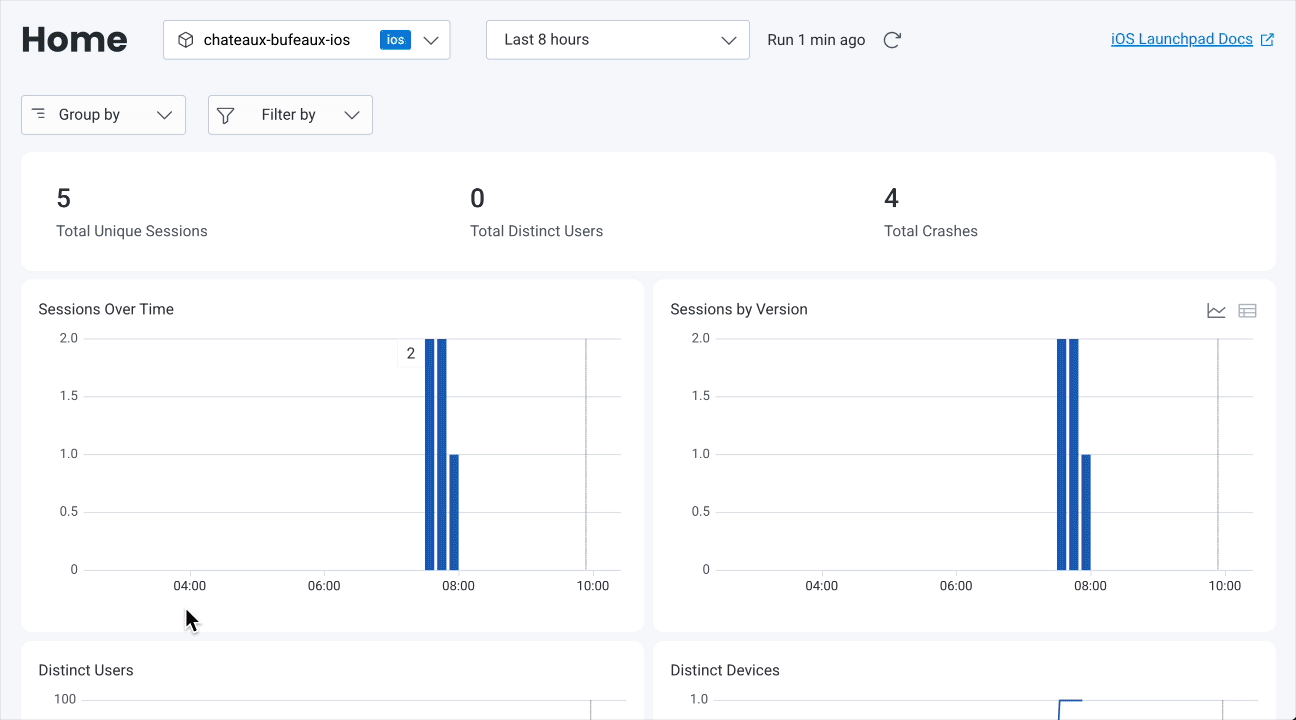This screenshot has width=1296, height=720.
Task: Click the blue ios platform badge
Action: (395, 40)
